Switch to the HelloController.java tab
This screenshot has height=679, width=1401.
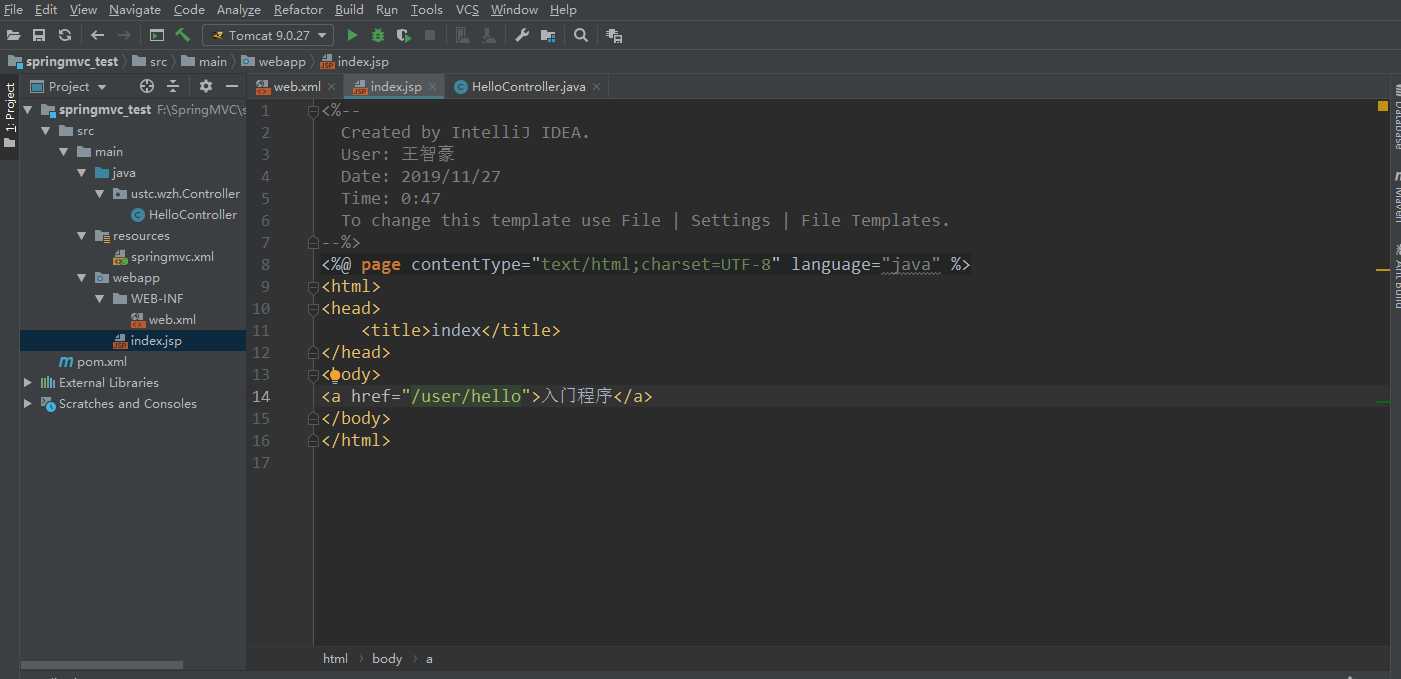click(x=528, y=87)
